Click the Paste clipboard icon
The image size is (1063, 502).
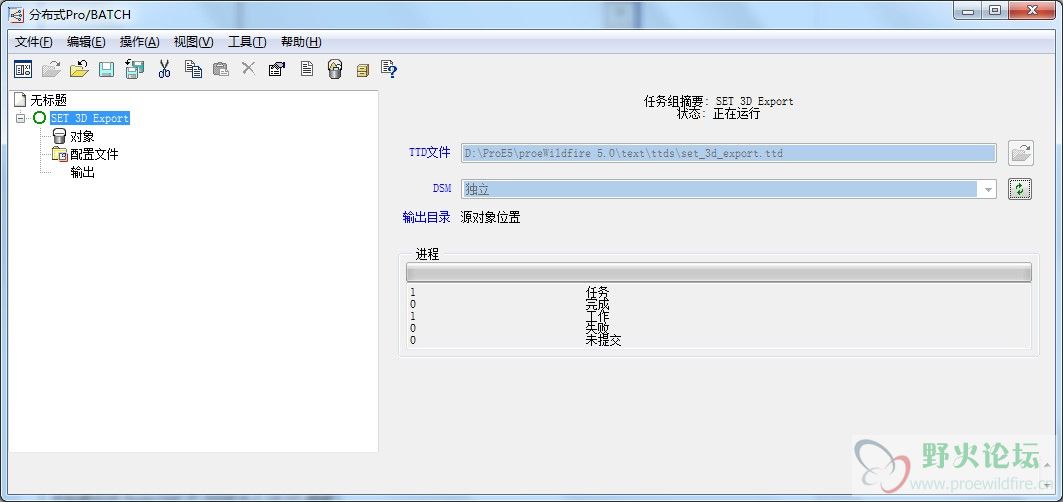coord(220,69)
